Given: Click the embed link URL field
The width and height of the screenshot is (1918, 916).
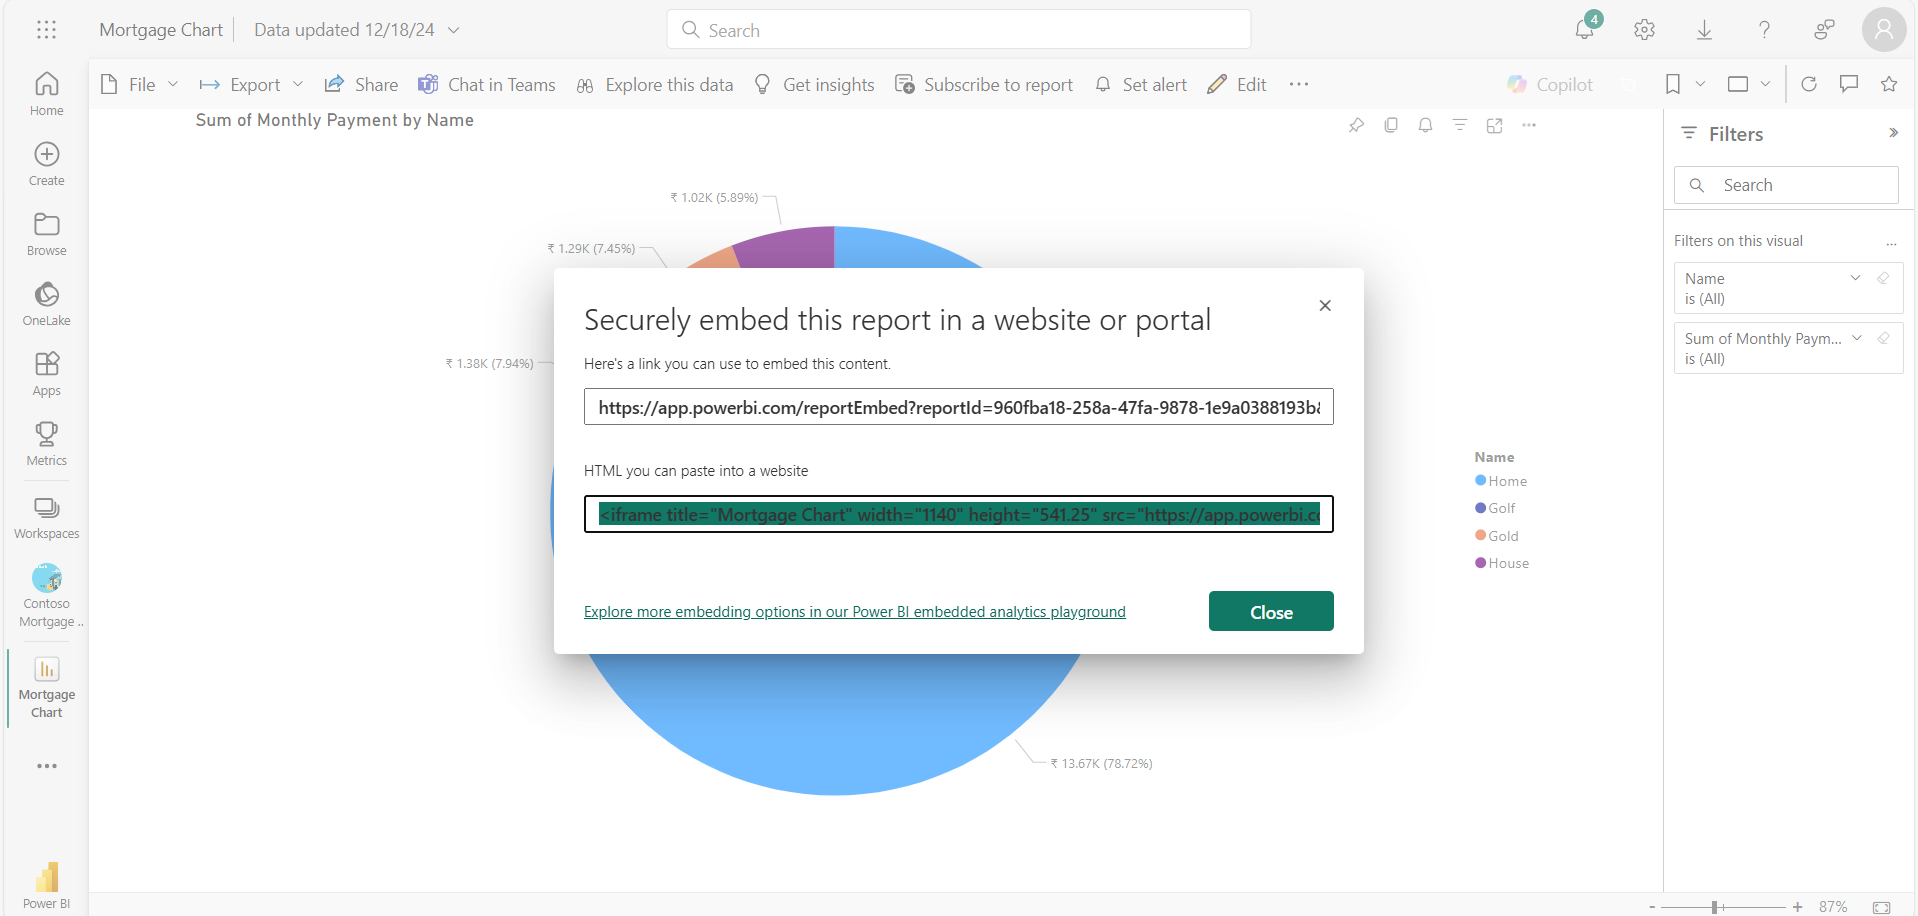Looking at the screenshot, I should [x=958, y=407].
